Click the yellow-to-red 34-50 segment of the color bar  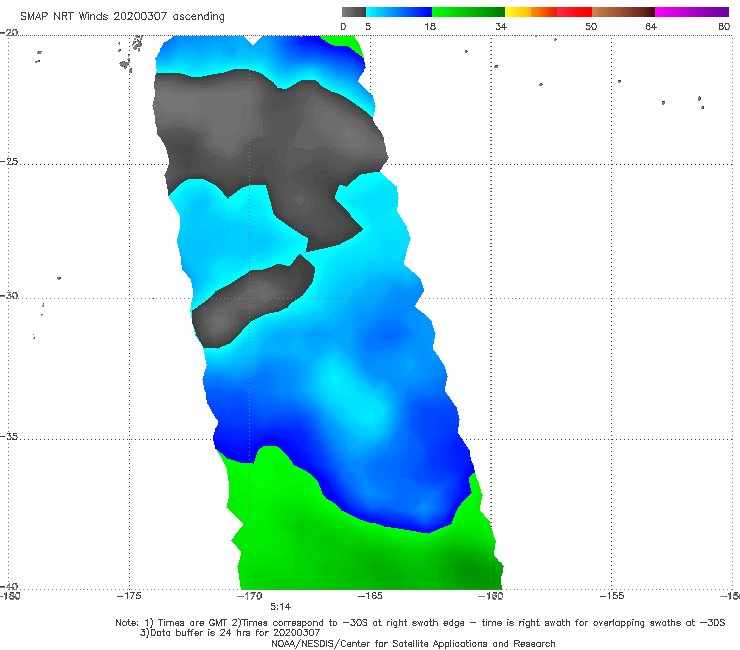coord(548,12)
